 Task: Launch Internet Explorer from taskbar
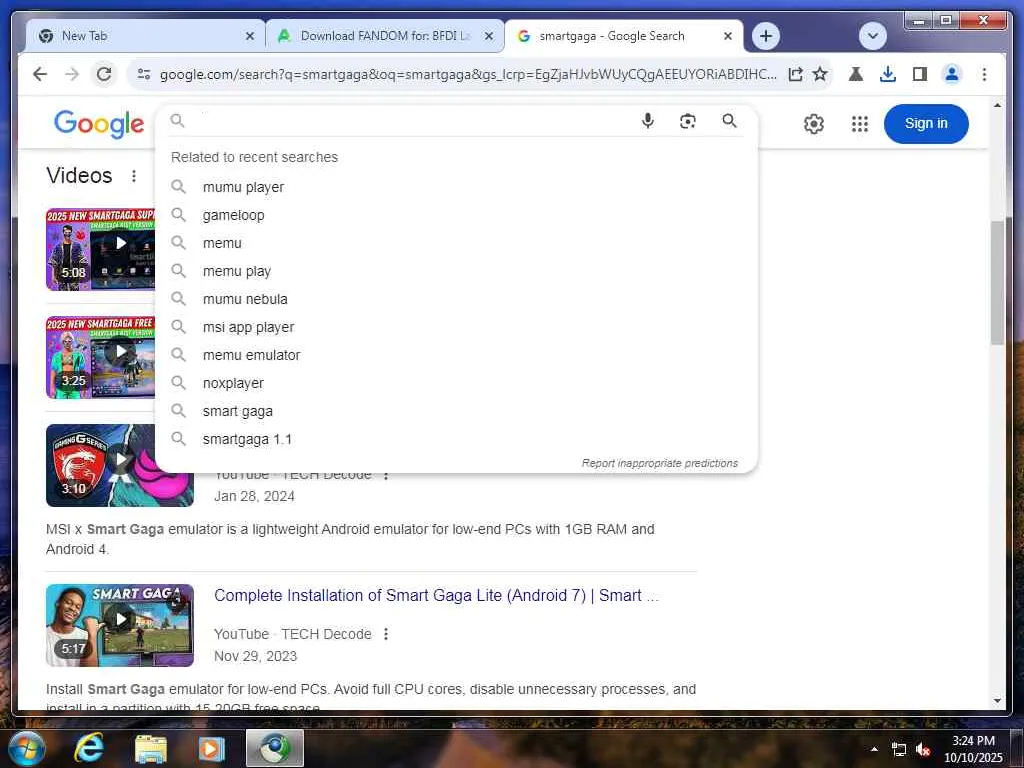point(88,748)
